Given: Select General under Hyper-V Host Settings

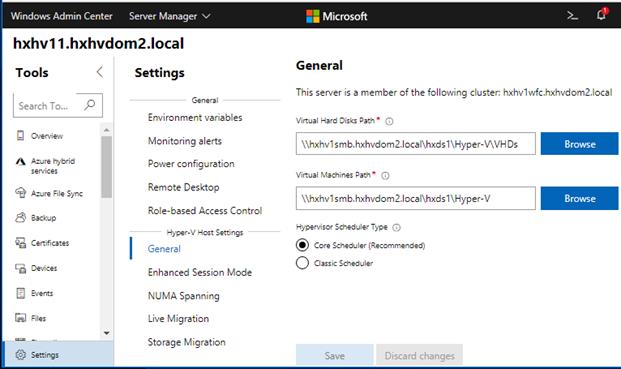Looking at the screenshot, I should [x=164, y=249].
